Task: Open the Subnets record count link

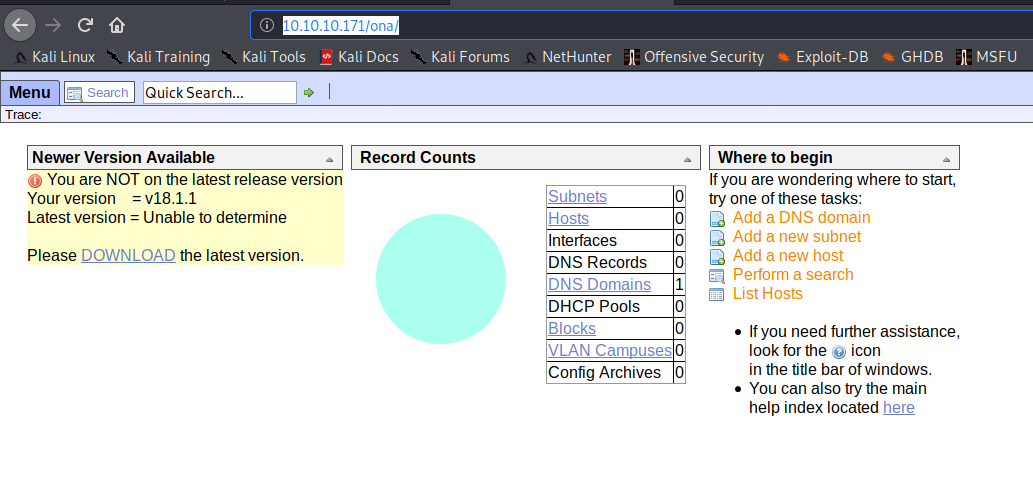Action: [x=577, y=197]
